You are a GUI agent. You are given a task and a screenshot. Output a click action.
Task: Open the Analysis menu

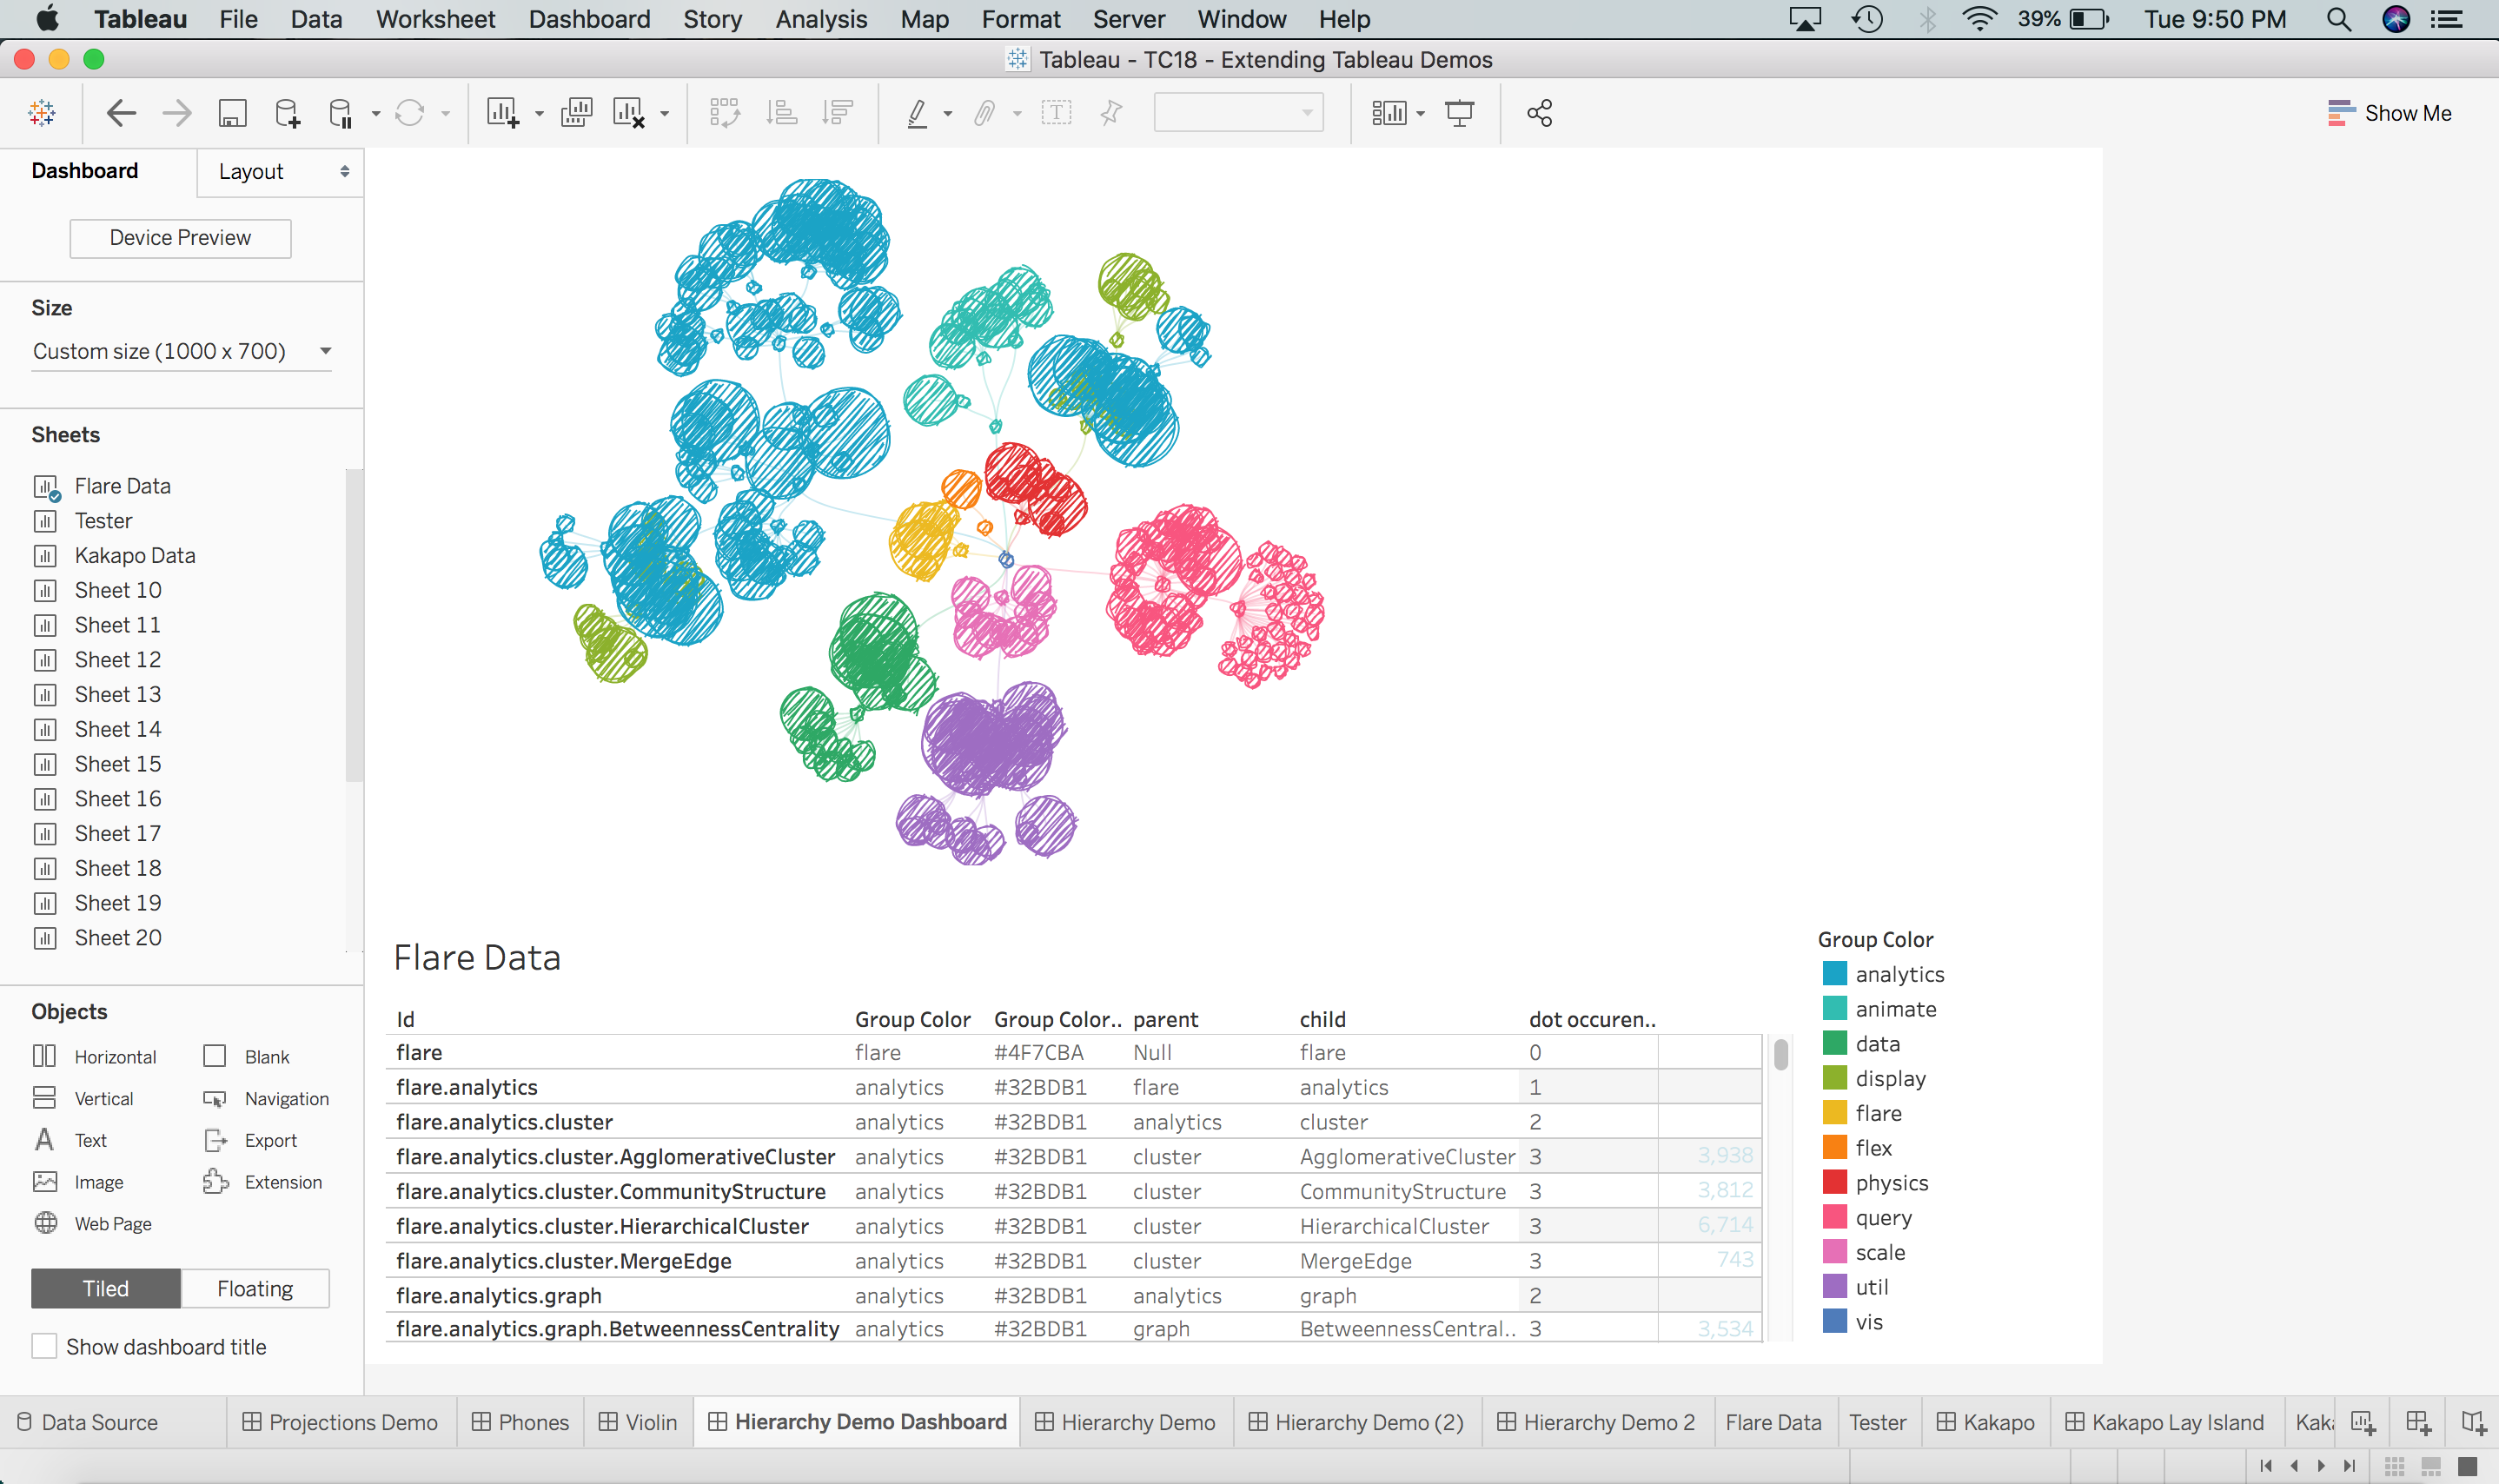[821, 19]
